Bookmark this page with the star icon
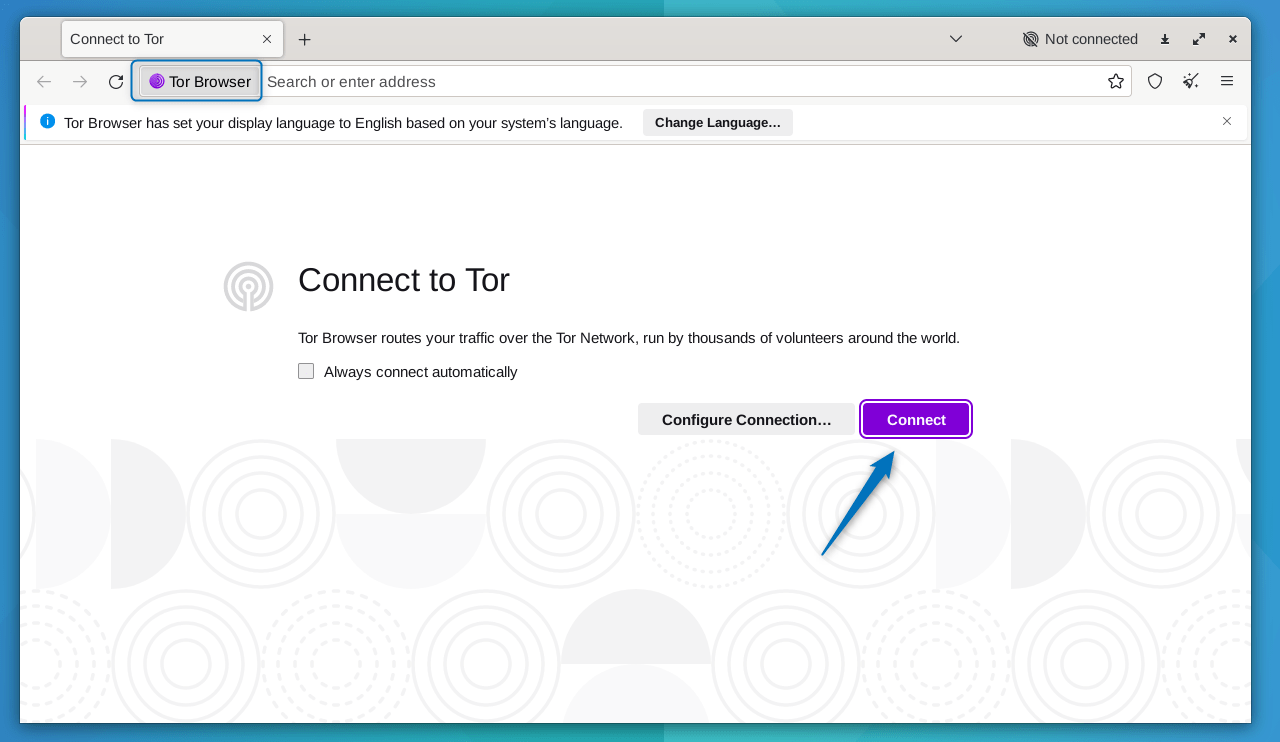 pos(1115,81)
